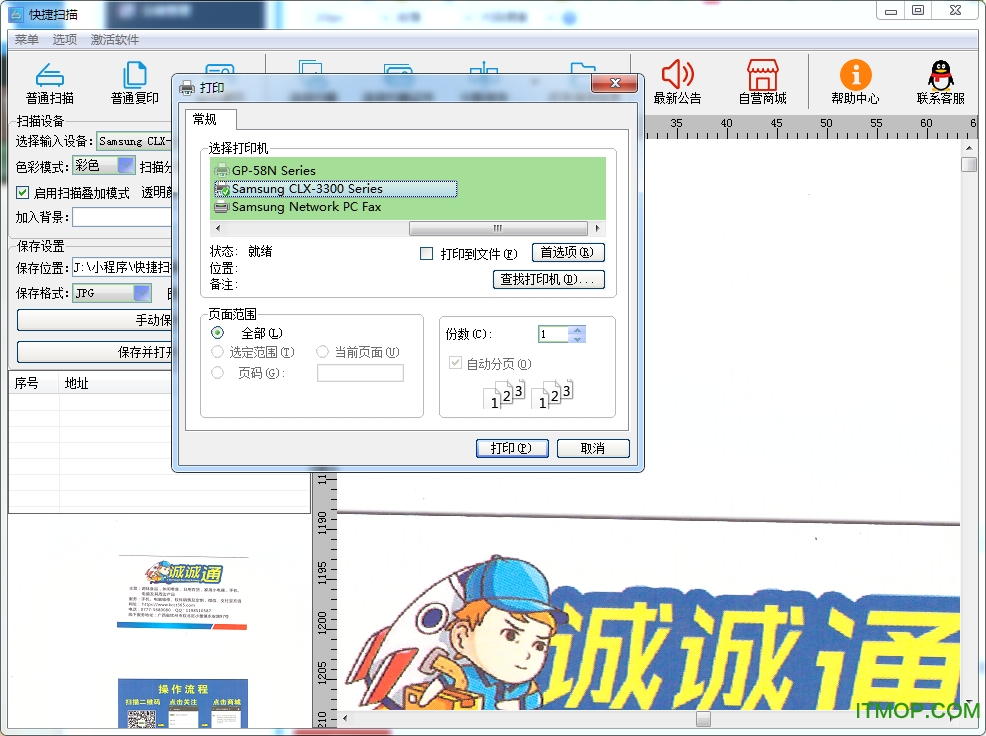The image size is (986, 736).
Task: Select GP-58N Series printer icon
Action: pyautogui.click(x=222, y=171)
